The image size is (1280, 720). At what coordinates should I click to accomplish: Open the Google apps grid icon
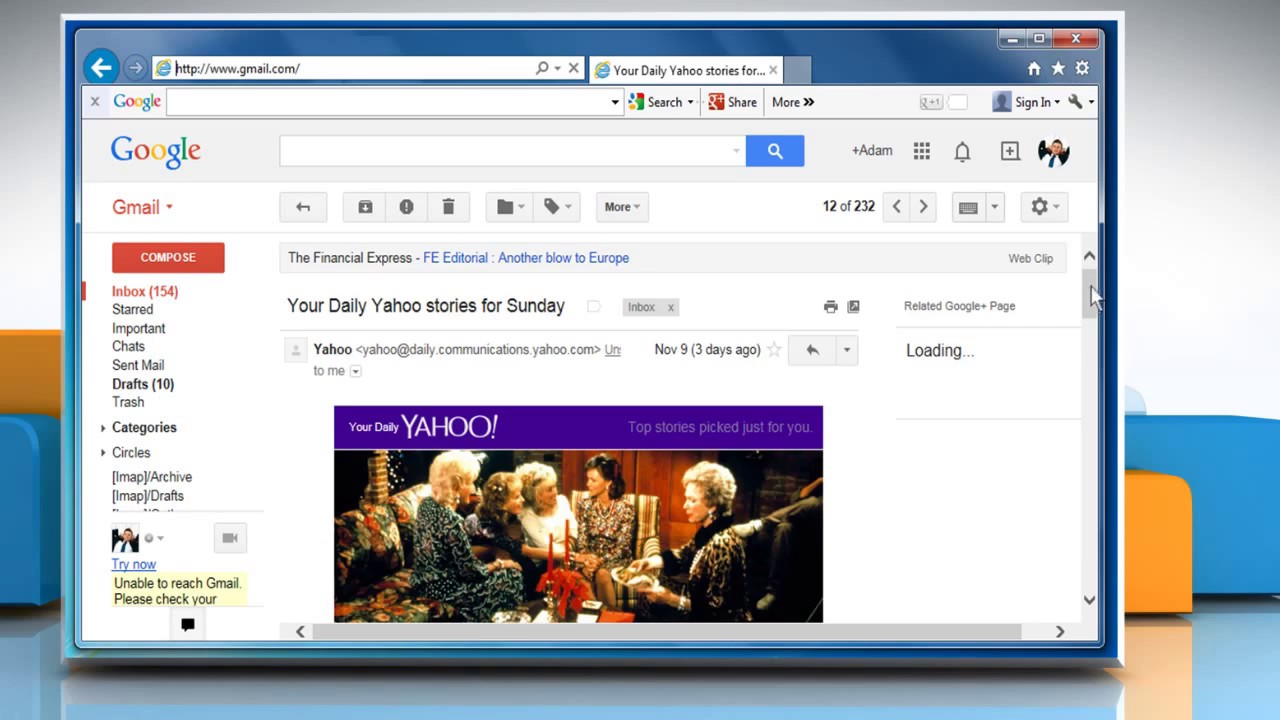pos(922,151)
